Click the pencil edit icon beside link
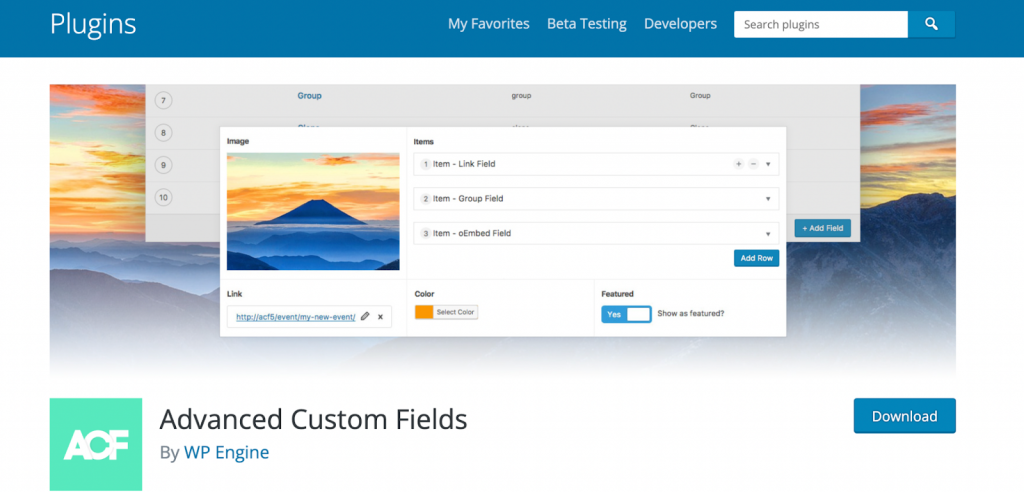Viewport: 1024px width, 493px height. (365, 316)
